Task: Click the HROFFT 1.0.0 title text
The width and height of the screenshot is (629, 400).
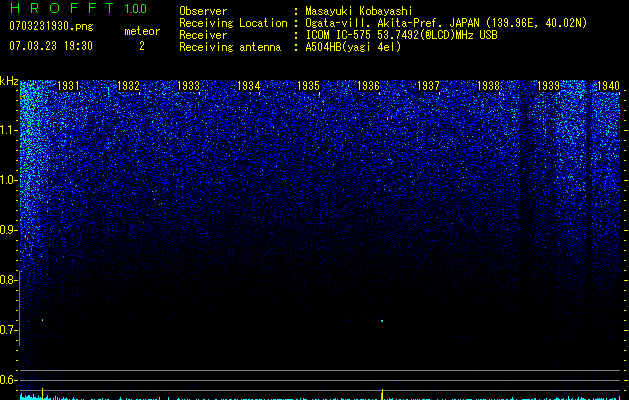Action: [x=78, y=8]
